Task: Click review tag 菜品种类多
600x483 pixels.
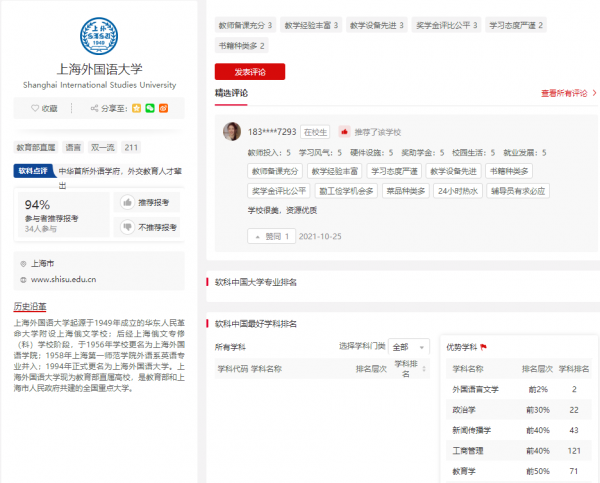Action: click(406, 191)
